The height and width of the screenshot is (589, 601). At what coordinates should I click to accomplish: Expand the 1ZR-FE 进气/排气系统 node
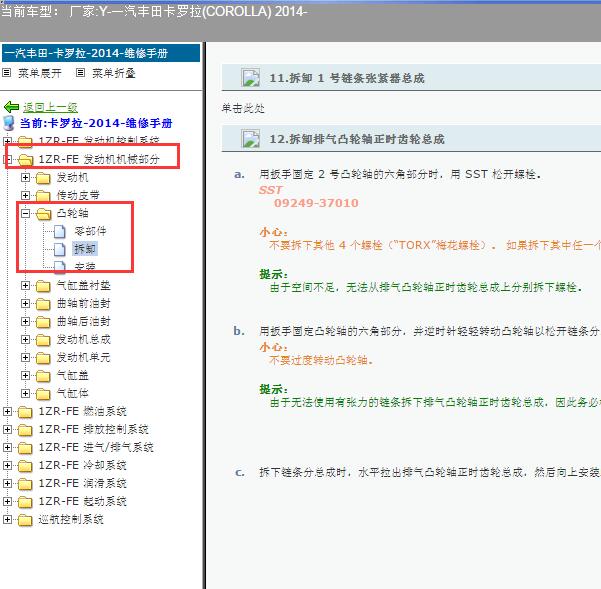[x=7, y=447]
